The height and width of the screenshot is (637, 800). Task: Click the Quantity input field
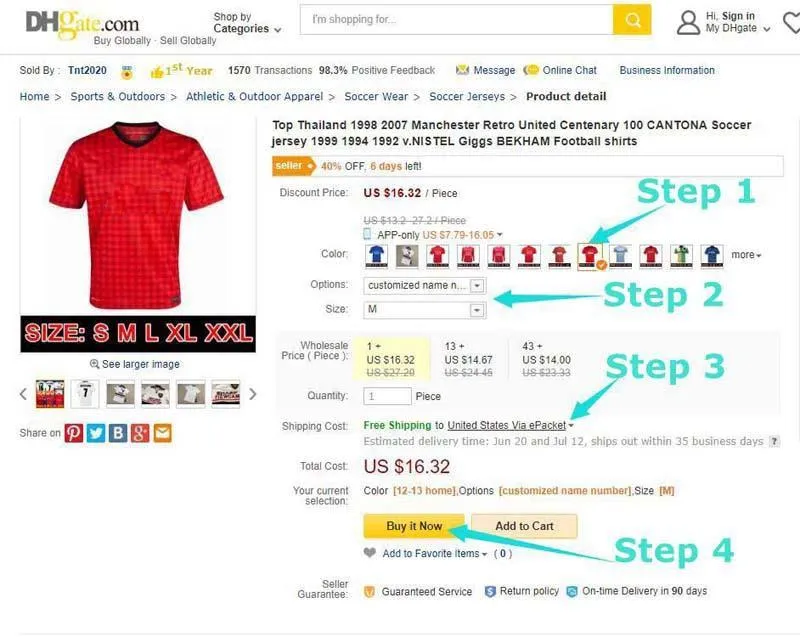click(x=387, y=396)
